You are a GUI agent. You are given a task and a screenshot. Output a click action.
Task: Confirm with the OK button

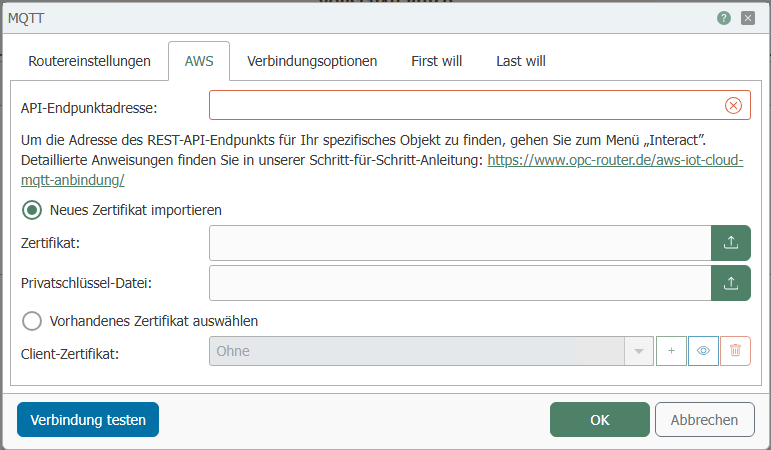[x=599, y=420]
